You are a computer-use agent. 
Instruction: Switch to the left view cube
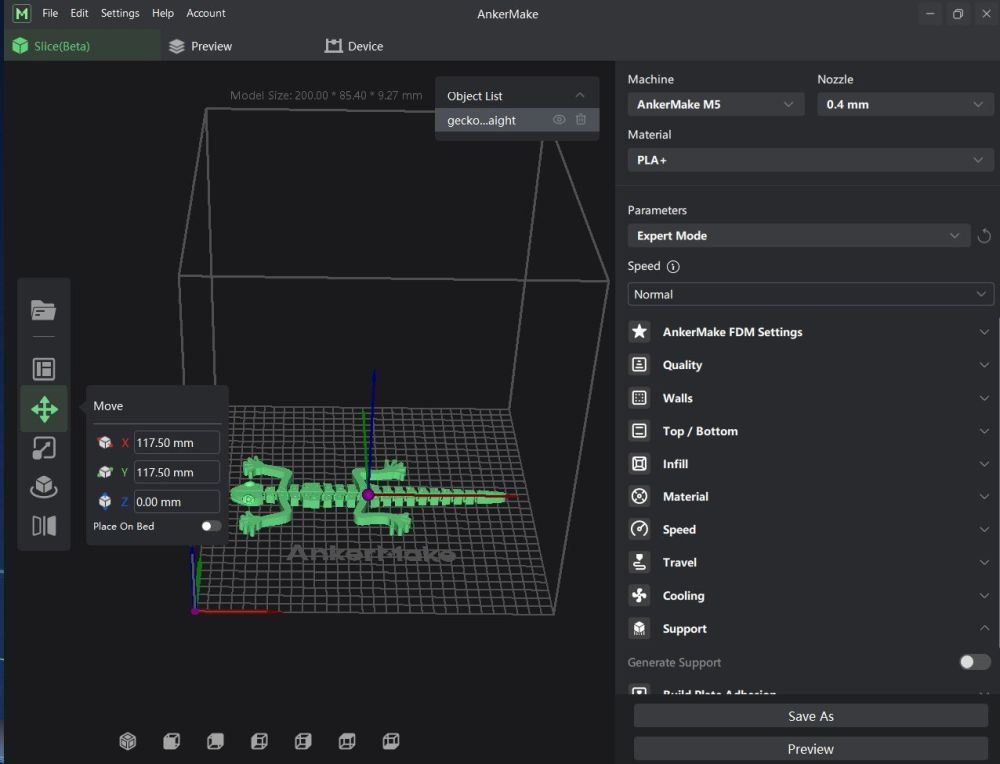pyautogui.click(x=259, y=741)
